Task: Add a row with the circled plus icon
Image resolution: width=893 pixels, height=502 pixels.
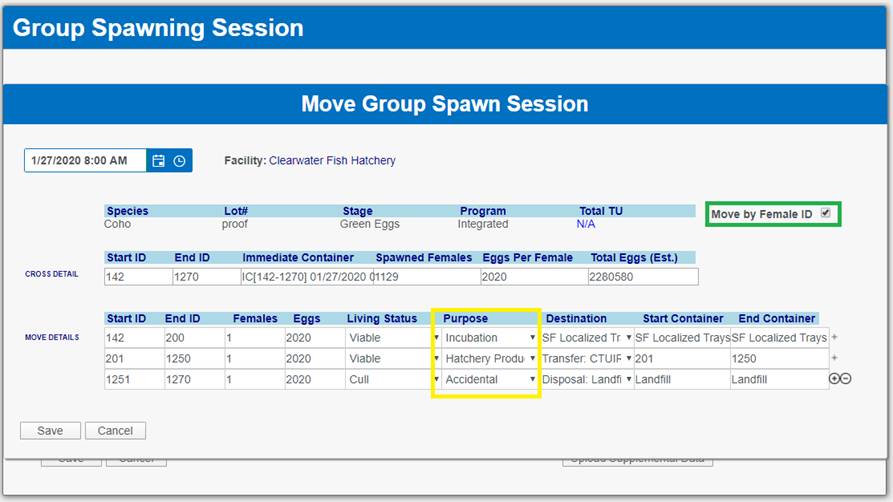Action: pyautogui.click(x=834, y=379)
